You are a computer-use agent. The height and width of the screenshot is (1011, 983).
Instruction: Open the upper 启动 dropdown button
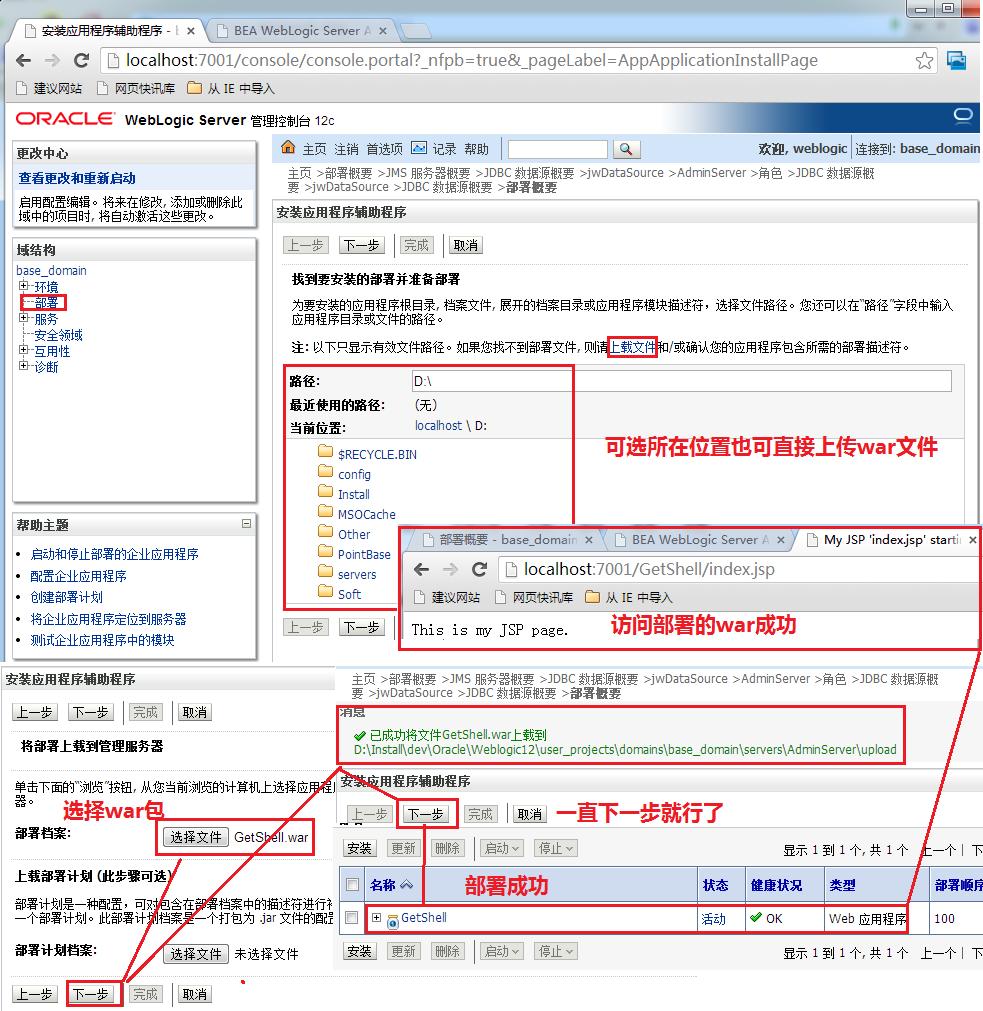pyautogui.click(x=502, y=849)
